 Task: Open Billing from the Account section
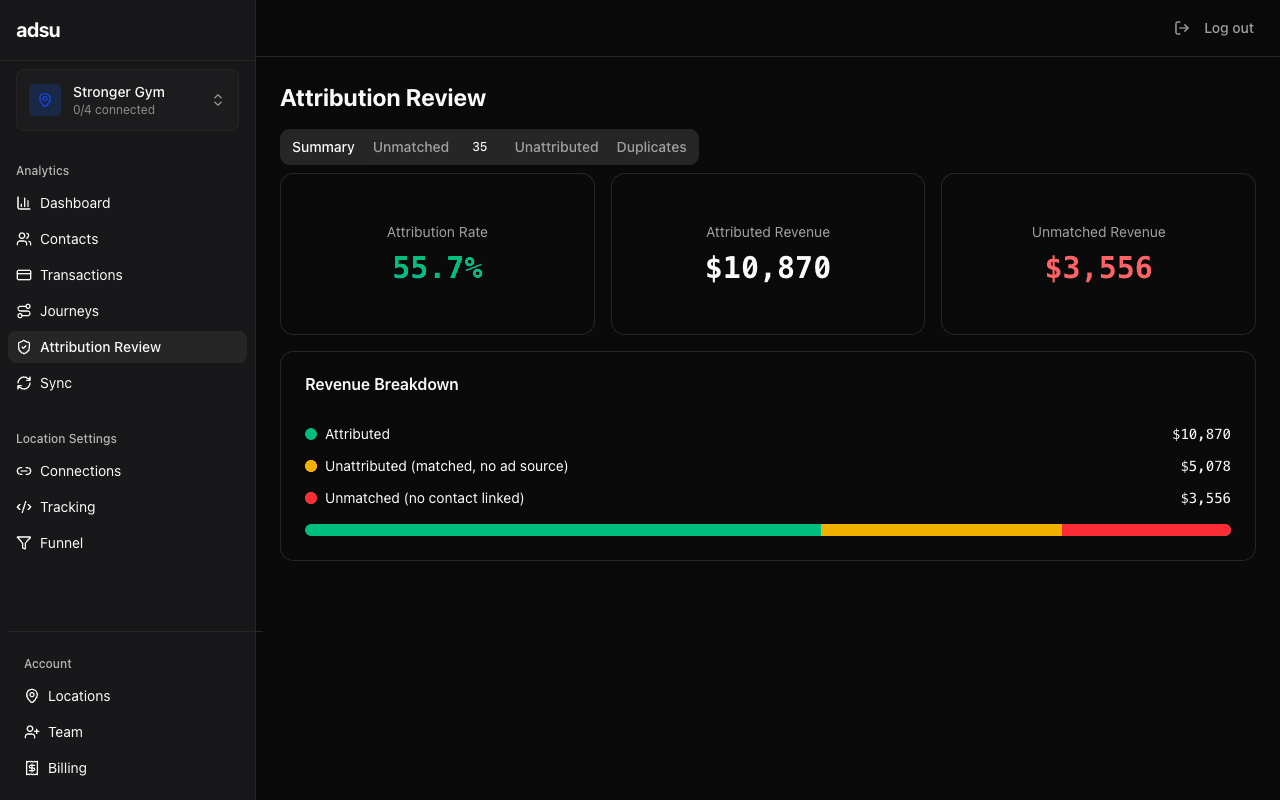[x=65, y=768]
